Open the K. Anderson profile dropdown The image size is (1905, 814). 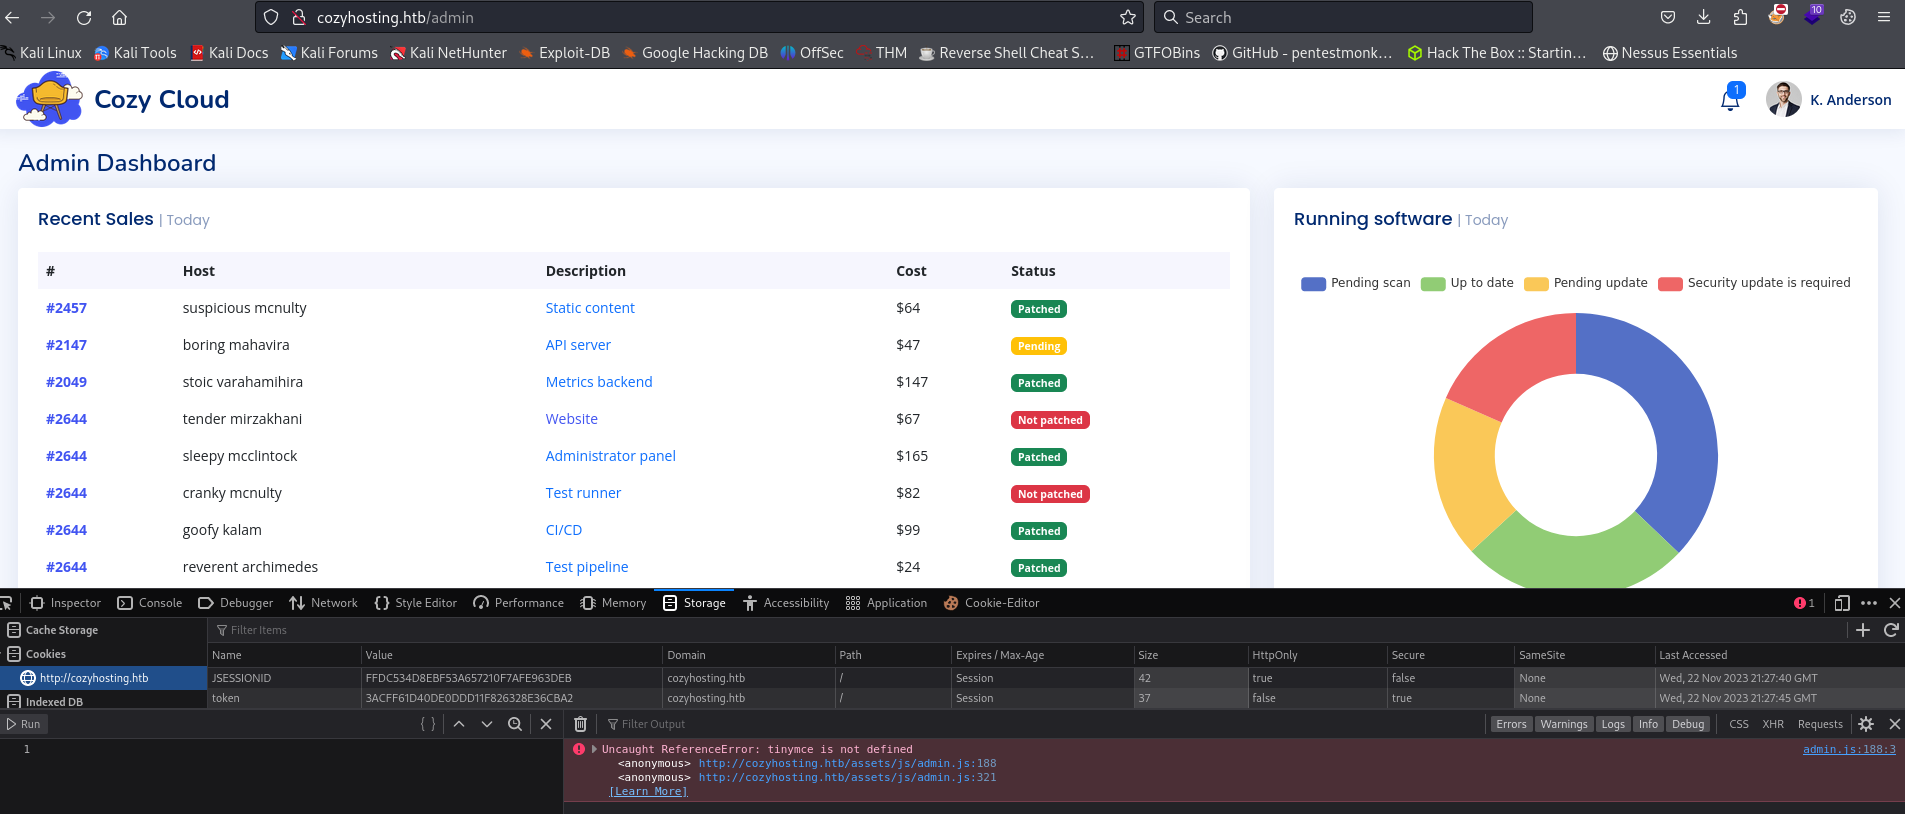(x=1829, y=99)
